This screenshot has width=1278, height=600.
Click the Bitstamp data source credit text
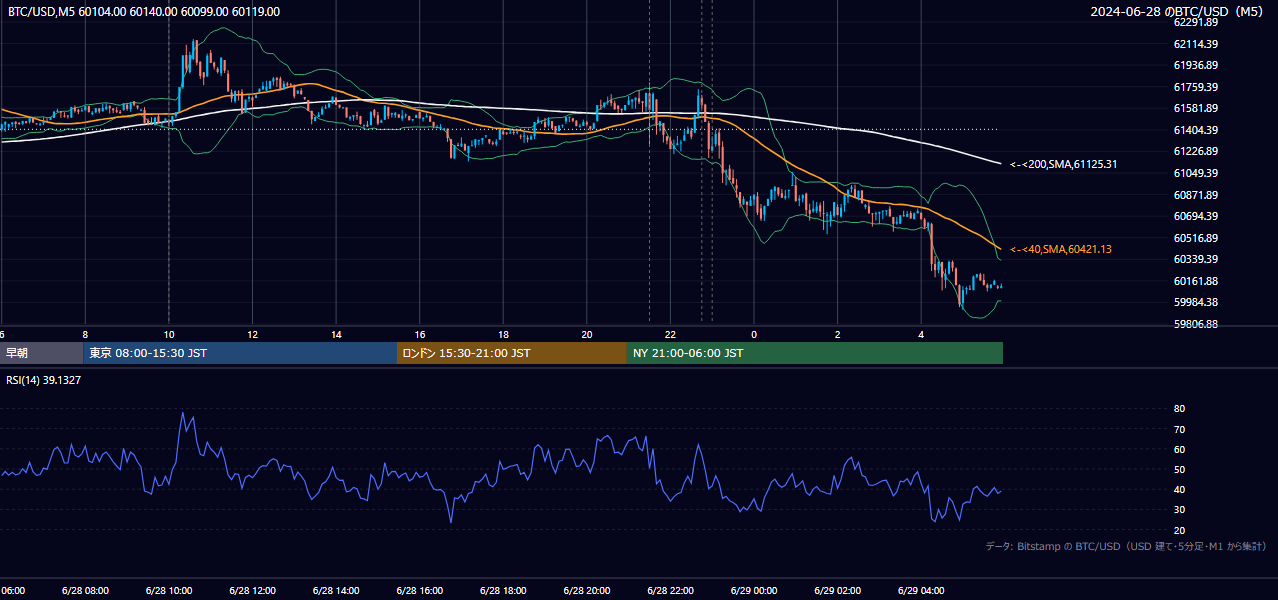(x=1126, y=547)
